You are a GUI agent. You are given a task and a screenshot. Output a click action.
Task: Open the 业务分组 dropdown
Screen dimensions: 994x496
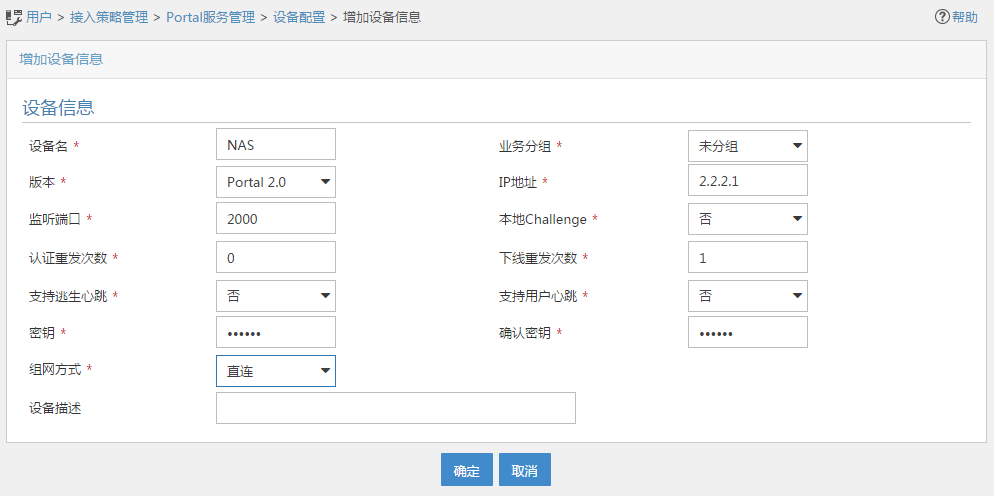pyautogui.click(x=747, y=146)
